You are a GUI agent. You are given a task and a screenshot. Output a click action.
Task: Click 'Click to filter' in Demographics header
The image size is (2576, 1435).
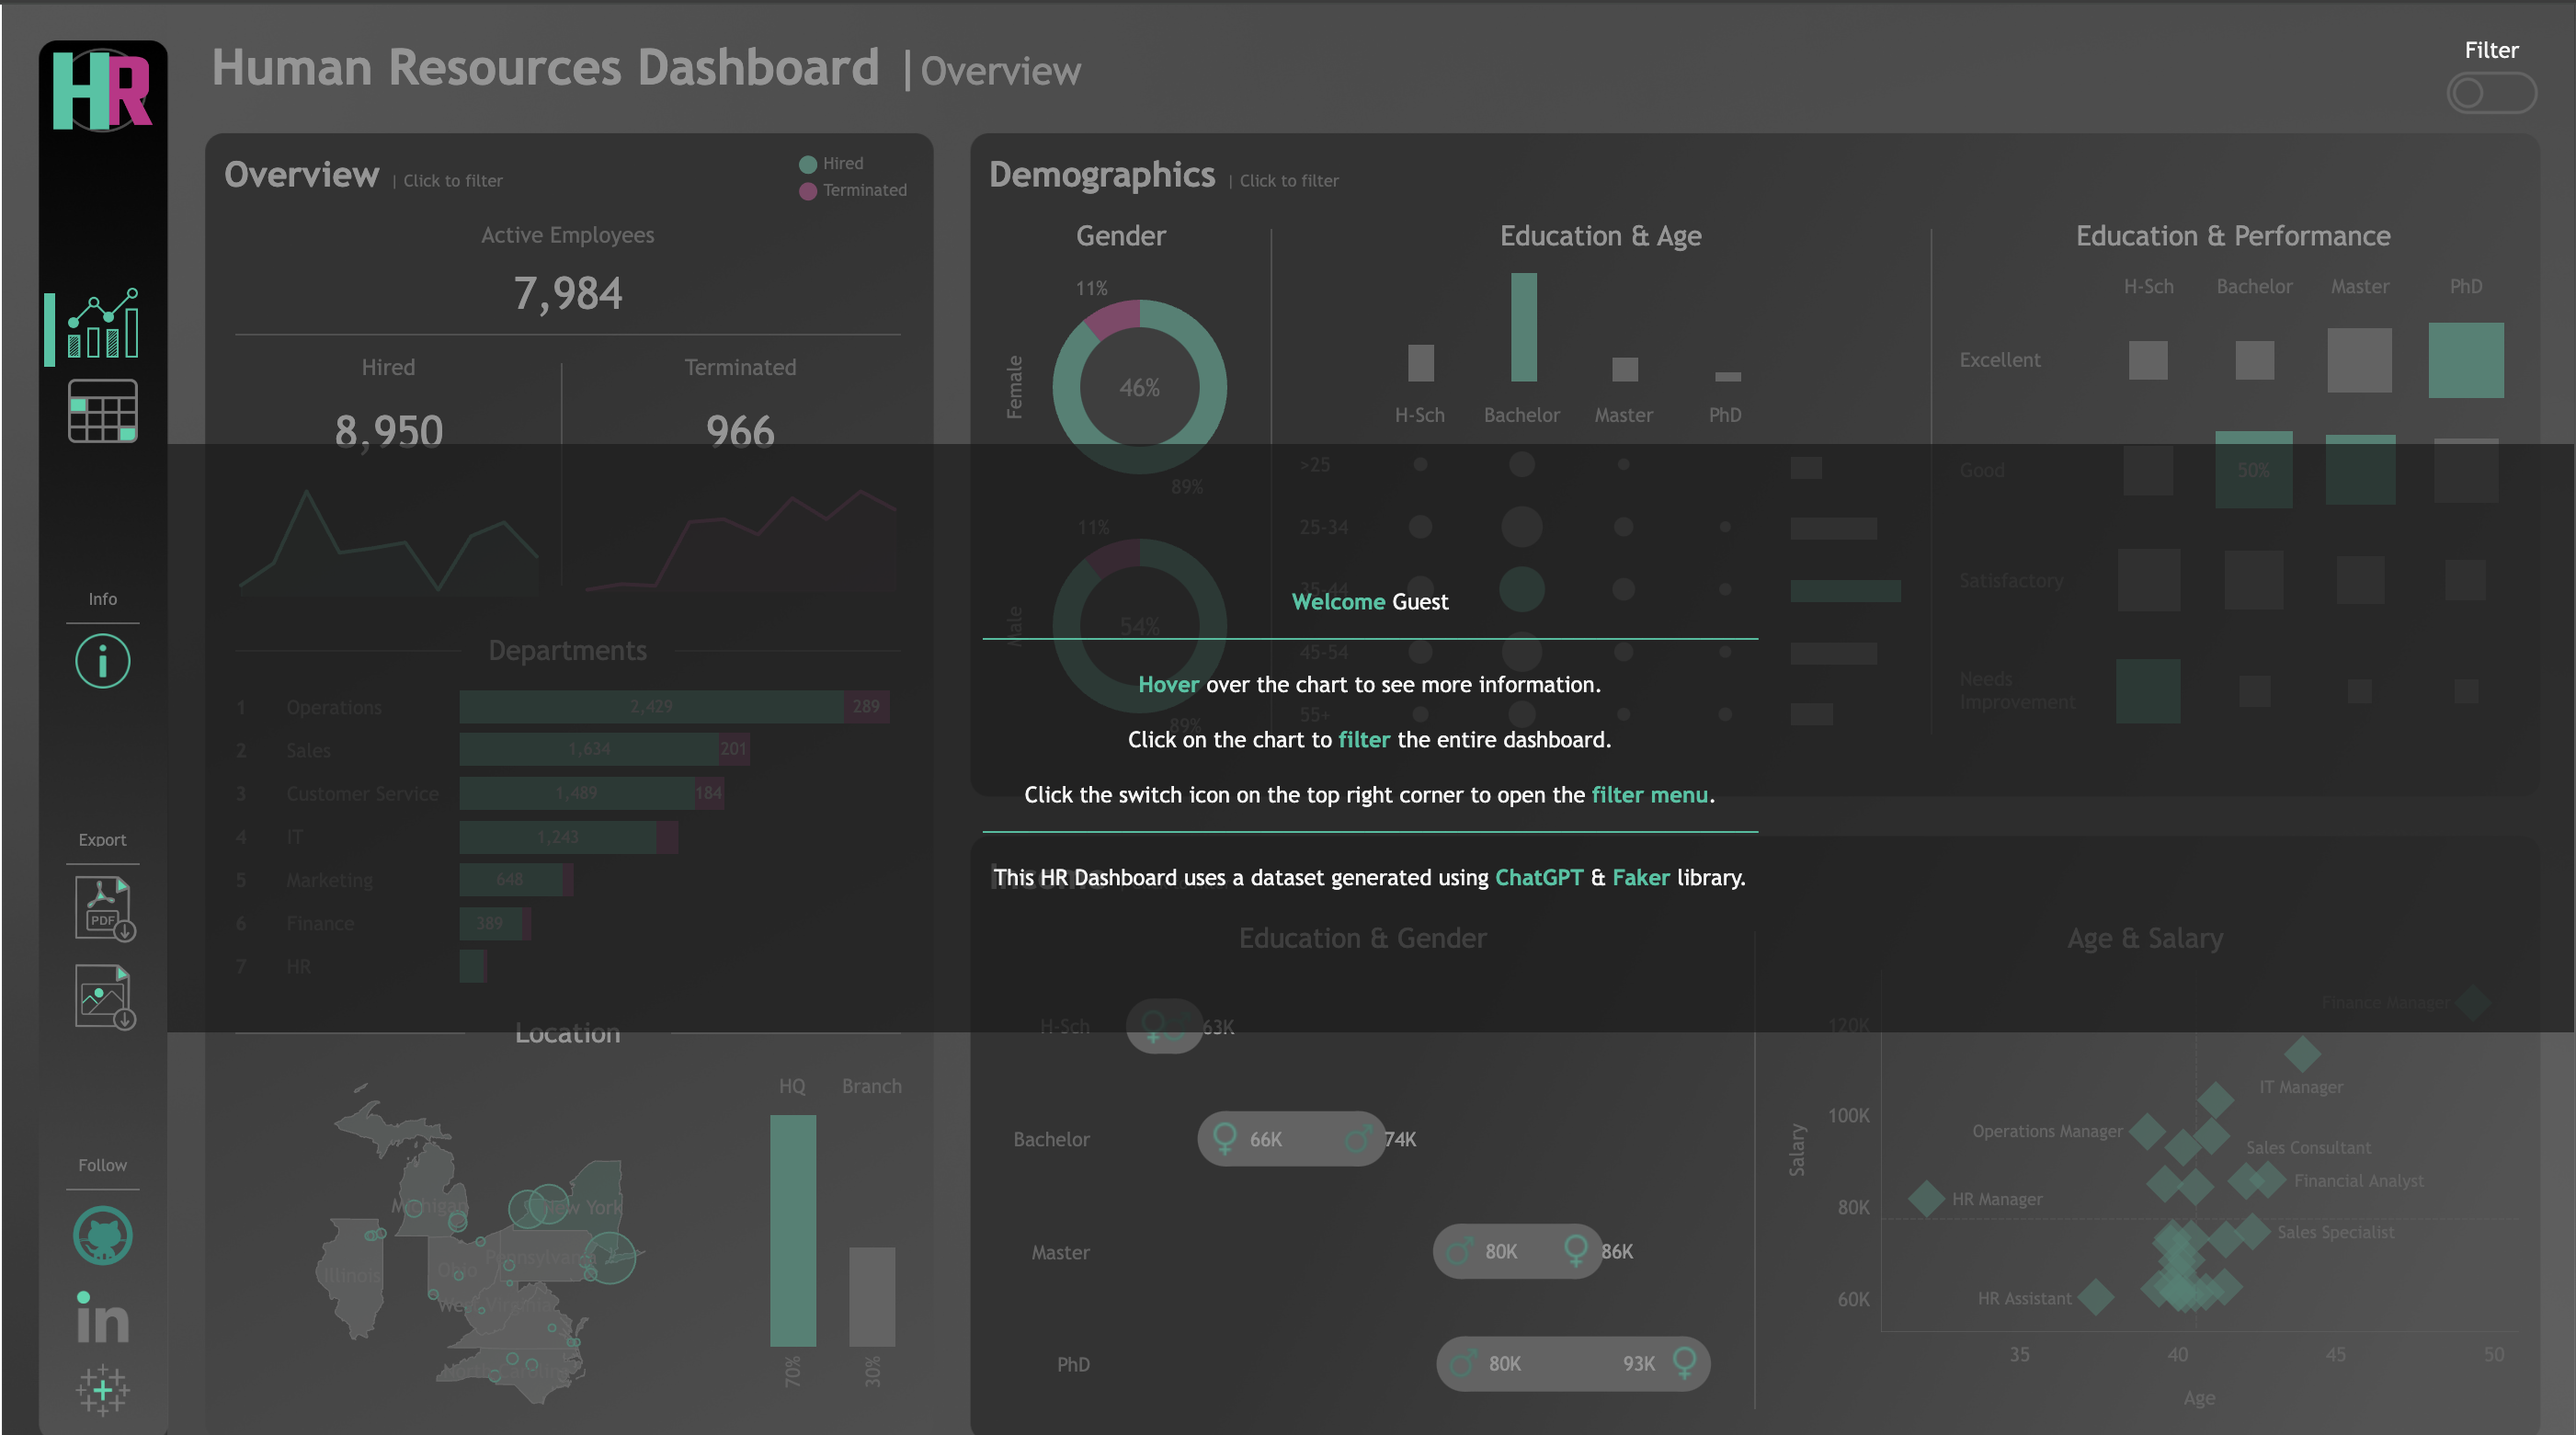(x=1288, y=181)
